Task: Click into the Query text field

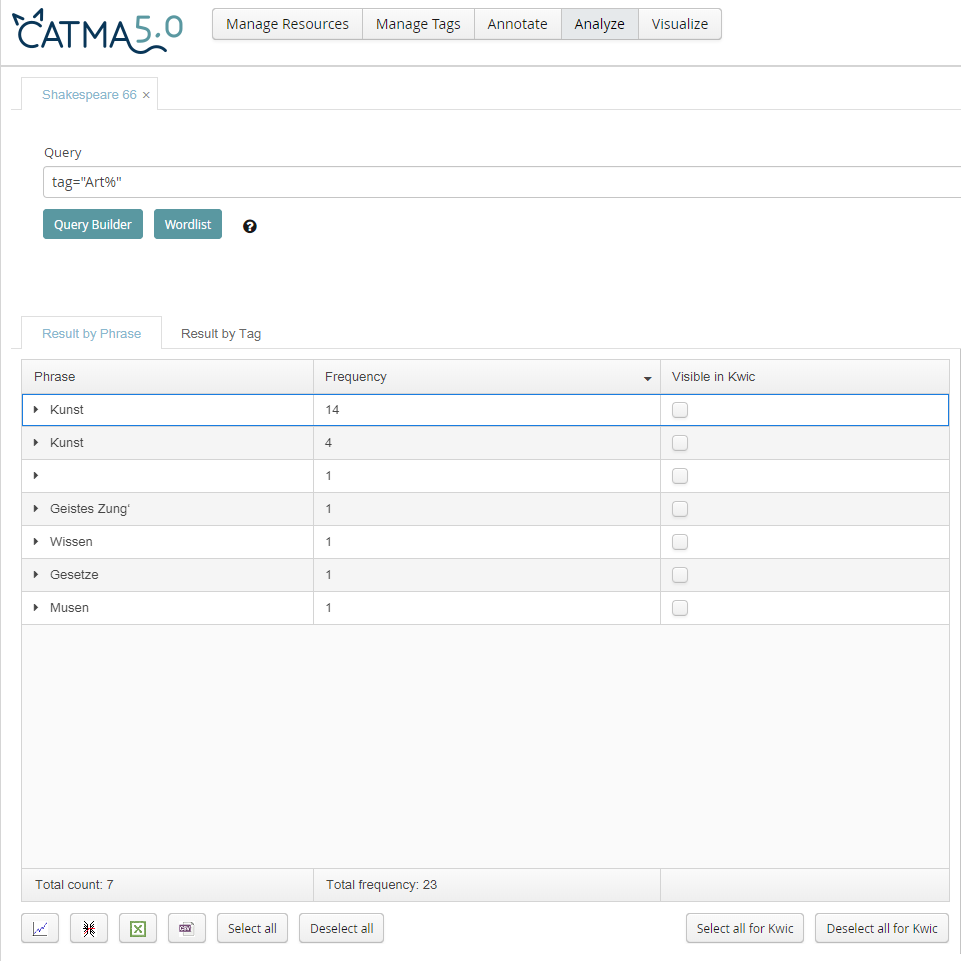Action: click(500, 183)
